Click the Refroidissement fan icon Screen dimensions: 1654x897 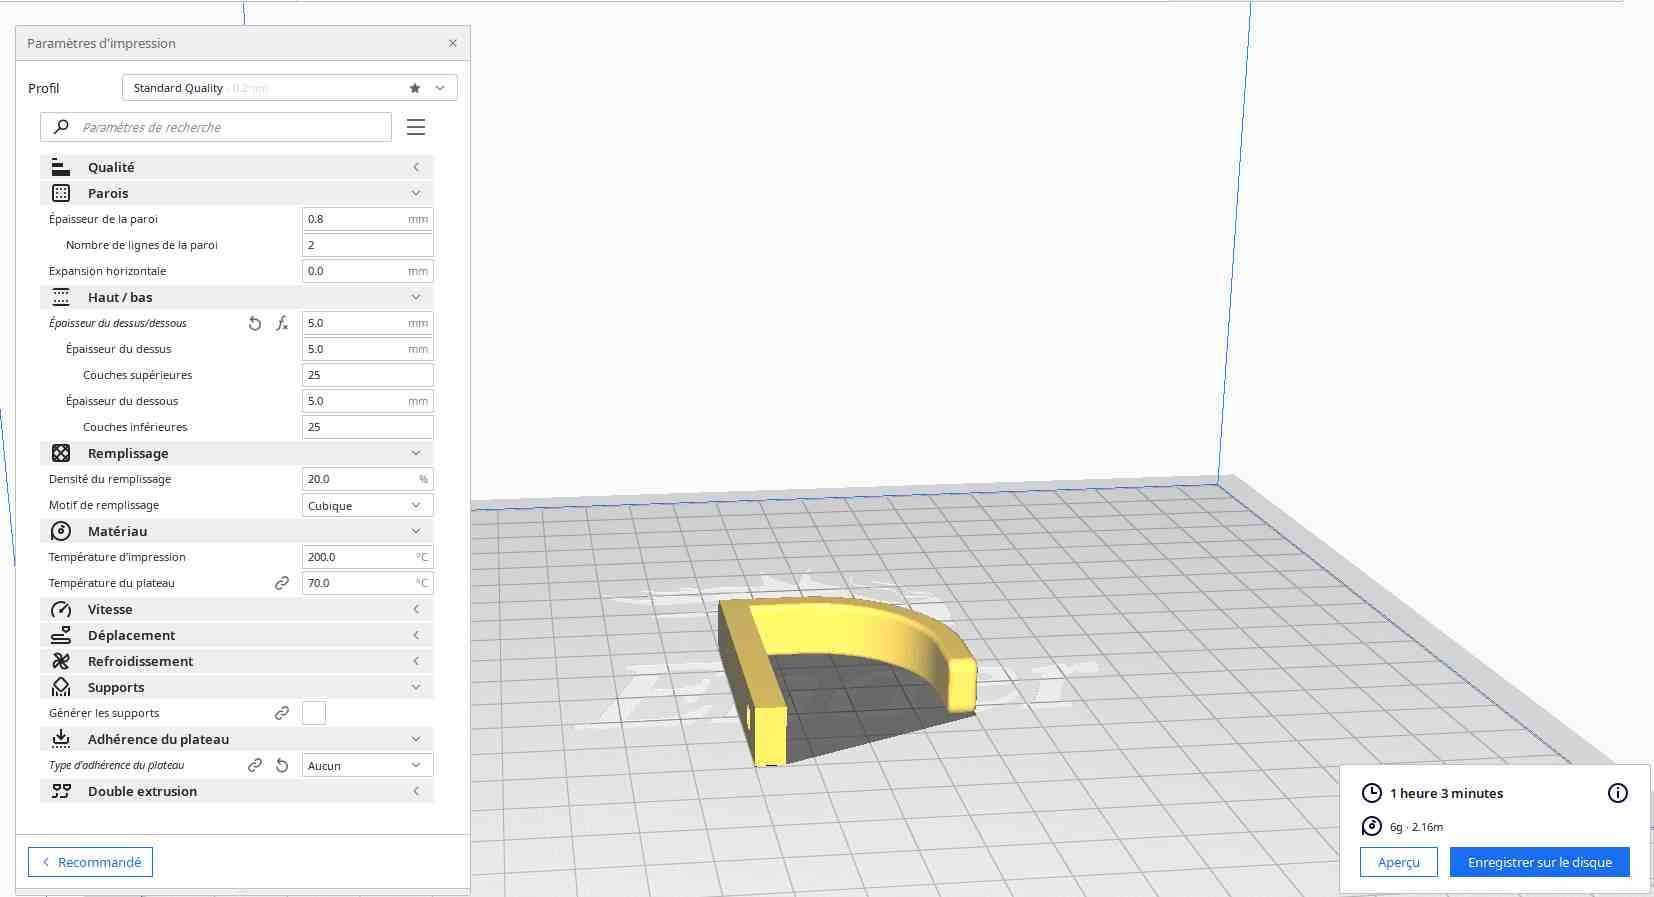pos(61,661)
